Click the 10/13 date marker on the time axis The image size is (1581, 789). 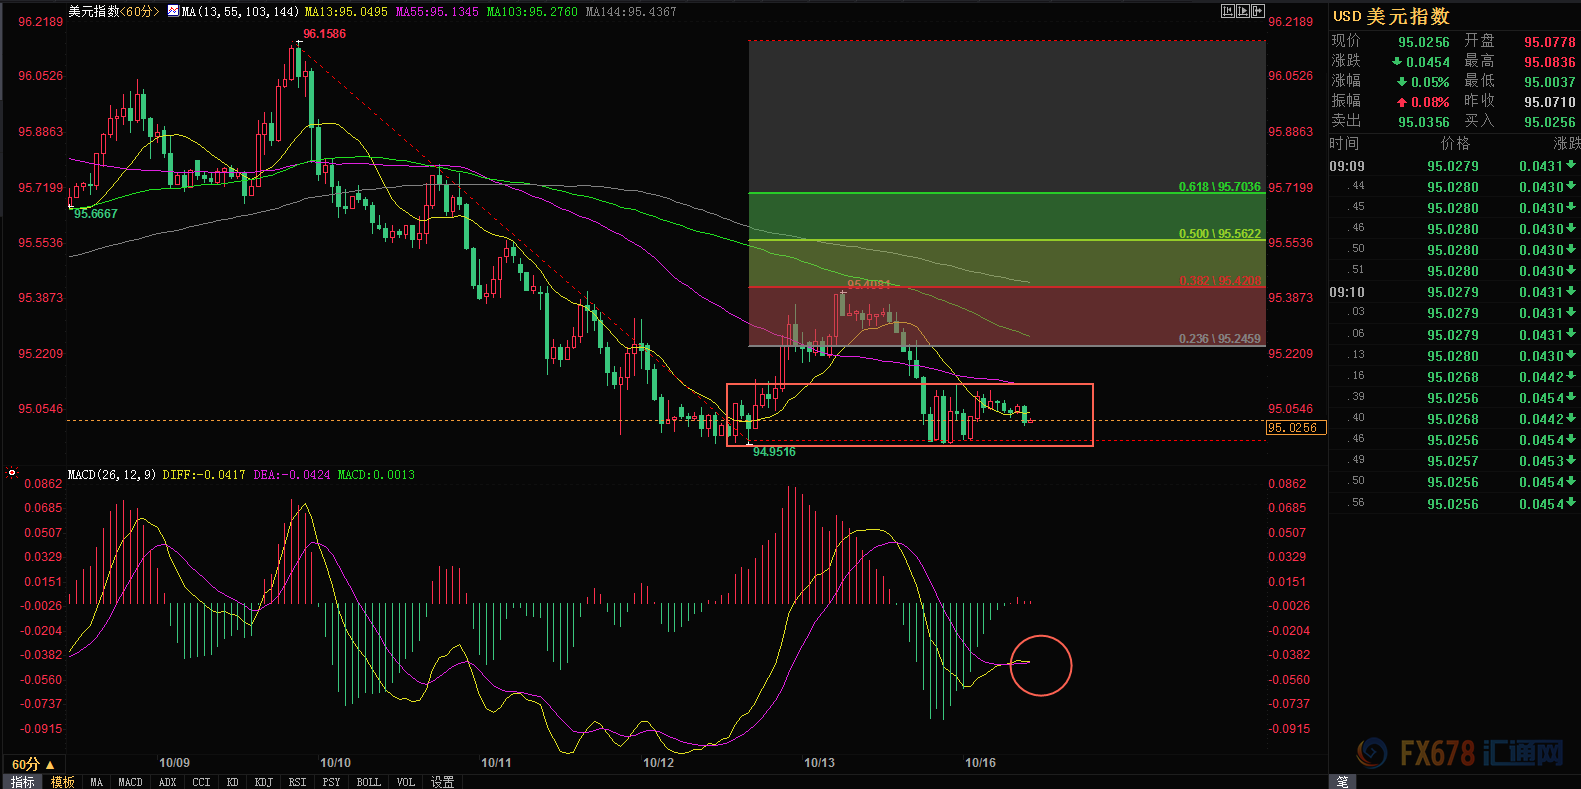[819, 763]
